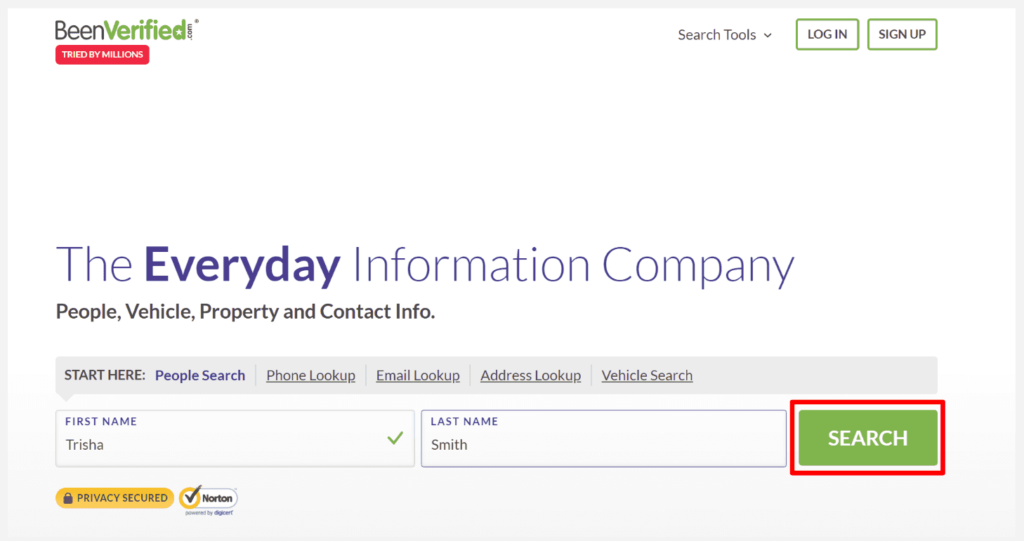Click the People, Vehicle, Property subtitle text
The width and height of the screenshot is (1024, 541).
point(246,312)
